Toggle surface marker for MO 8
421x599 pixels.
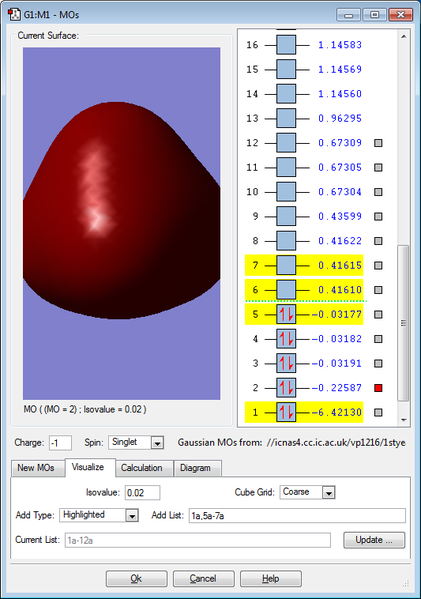(378, 241)
